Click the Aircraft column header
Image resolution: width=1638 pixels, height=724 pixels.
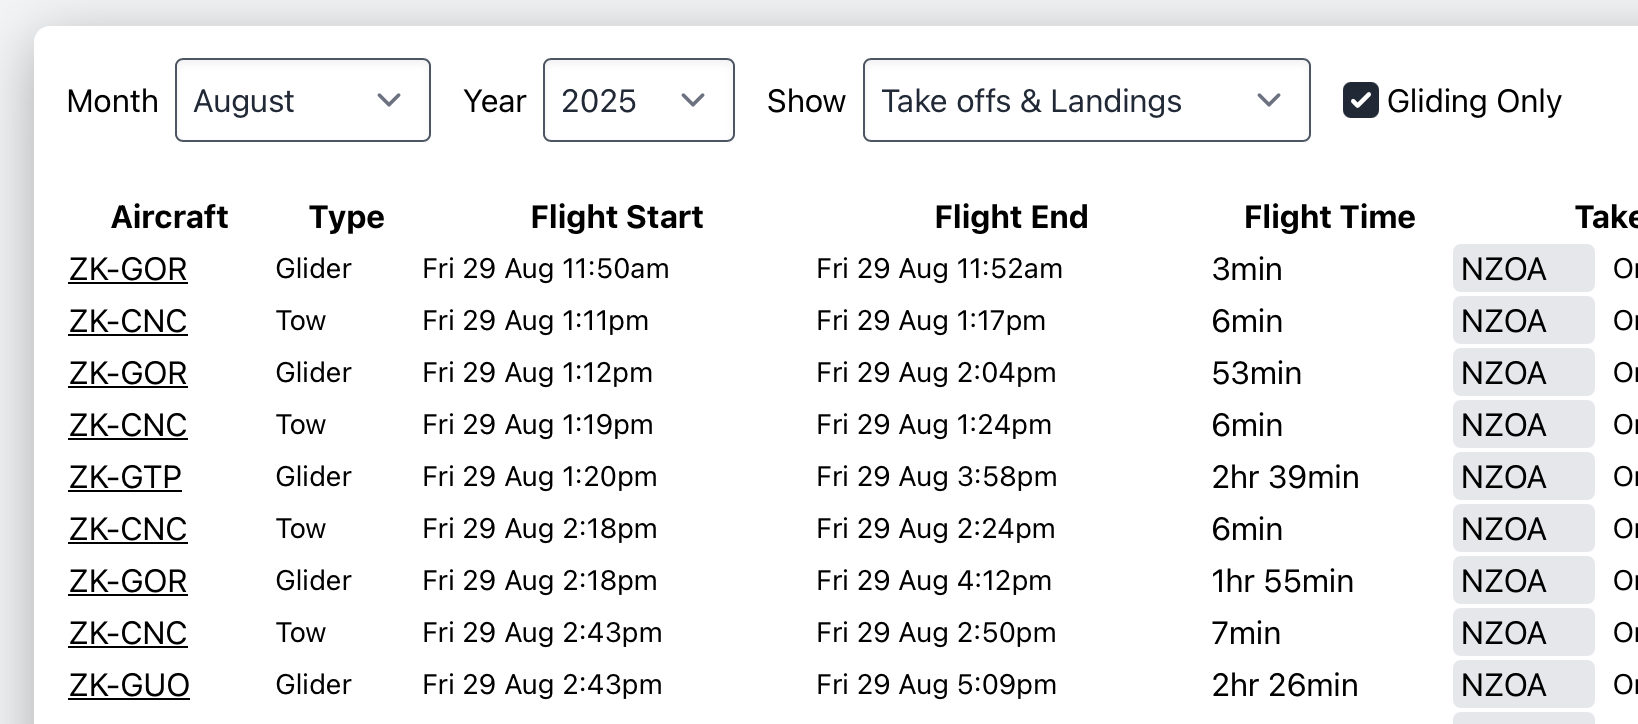(169, 217)
